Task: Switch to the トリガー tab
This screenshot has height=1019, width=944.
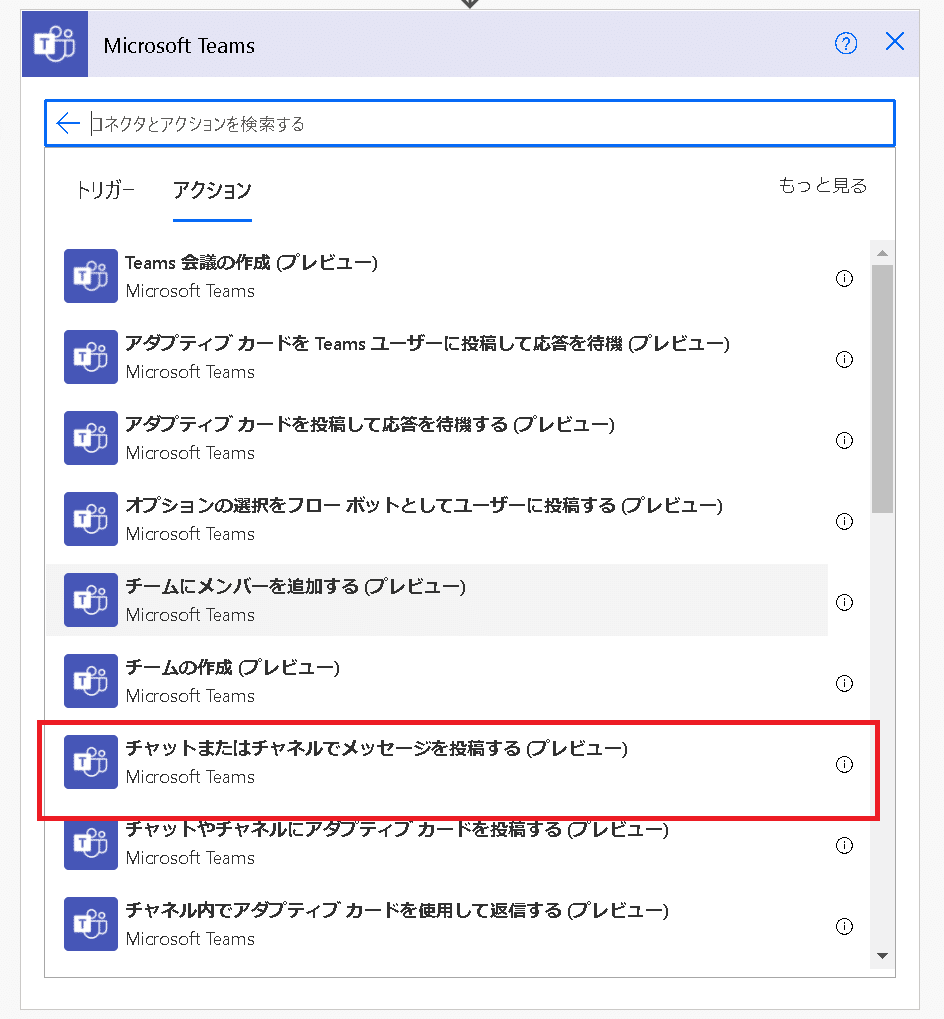Action: [105, 190]
